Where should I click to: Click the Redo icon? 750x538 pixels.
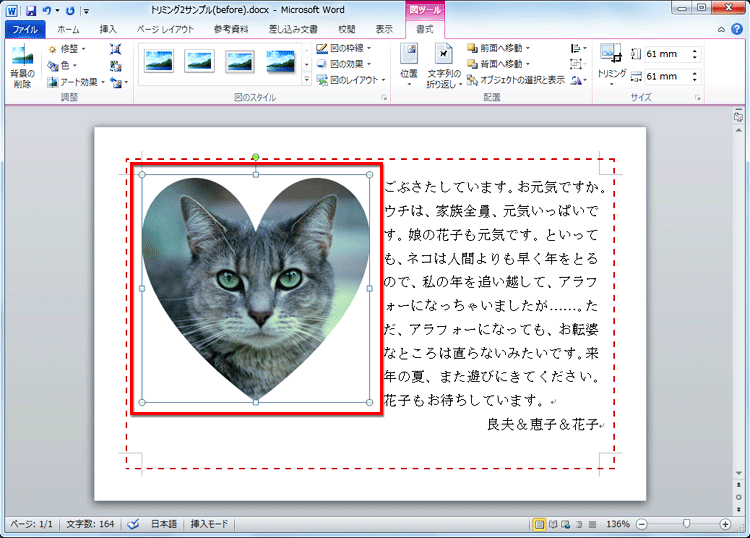click(70, 10)
